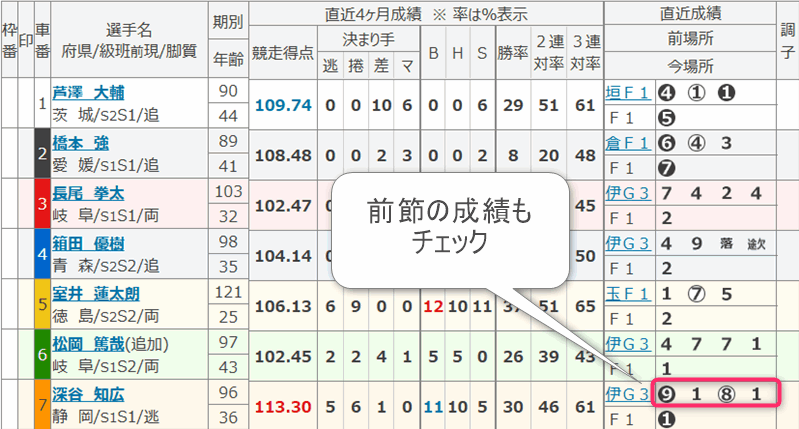Image resolution: width=799 pixels, height=429 pixels.
Task: Click the 決まり手 column header
Action: point(368,40)
